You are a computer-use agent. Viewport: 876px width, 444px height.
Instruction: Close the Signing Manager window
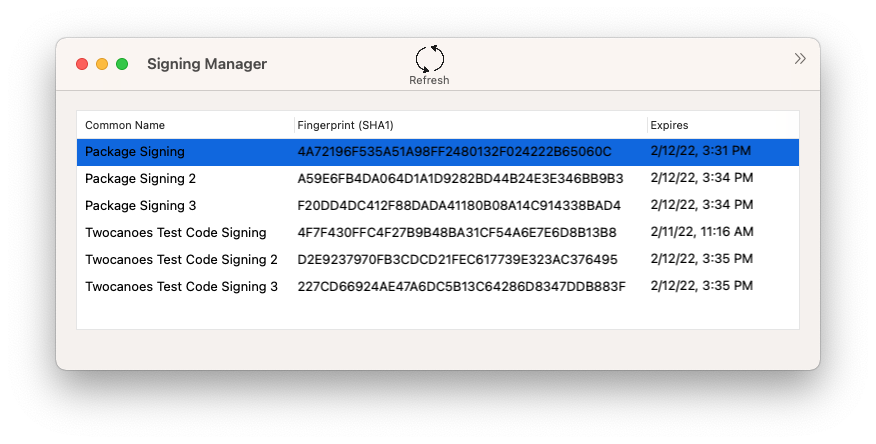pos(82,64)
